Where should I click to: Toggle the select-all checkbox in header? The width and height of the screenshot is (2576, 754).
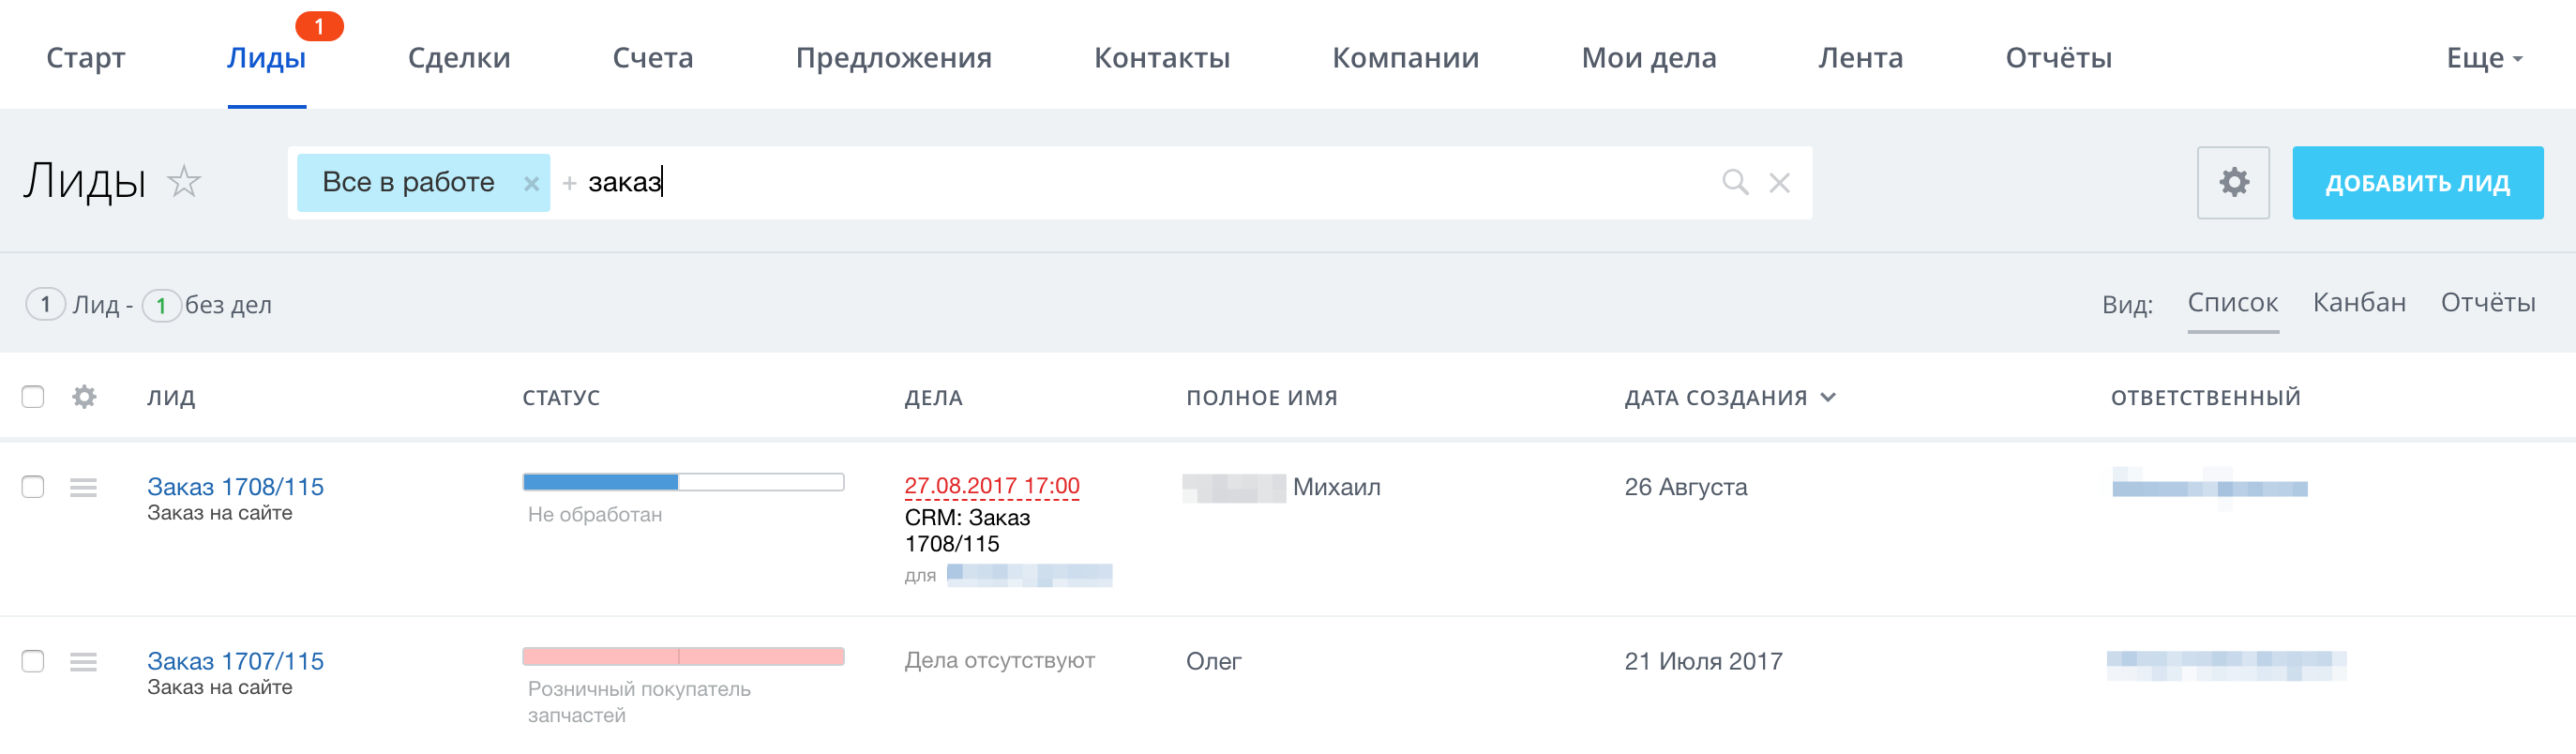point(33,397)
